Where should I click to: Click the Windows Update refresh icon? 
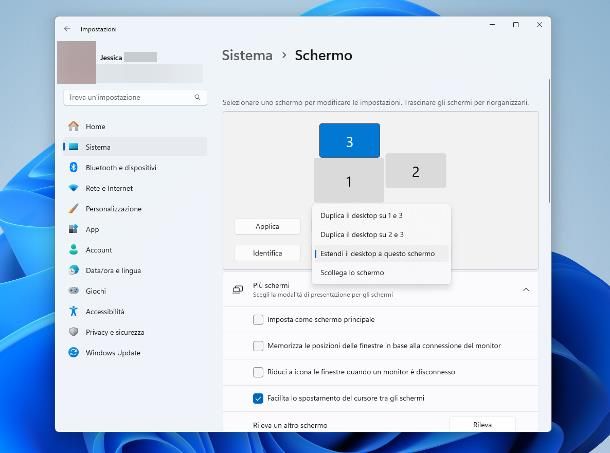74,352
